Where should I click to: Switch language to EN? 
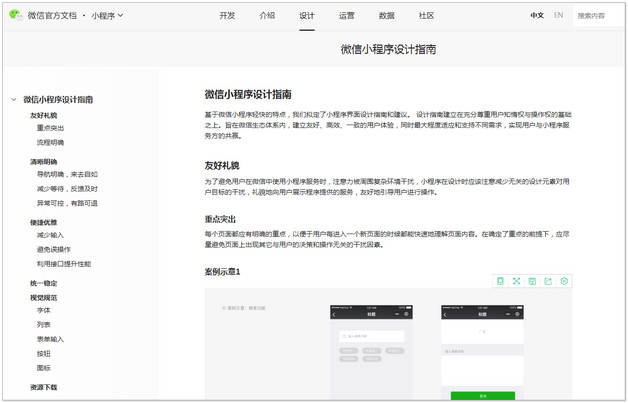point(558,15)
